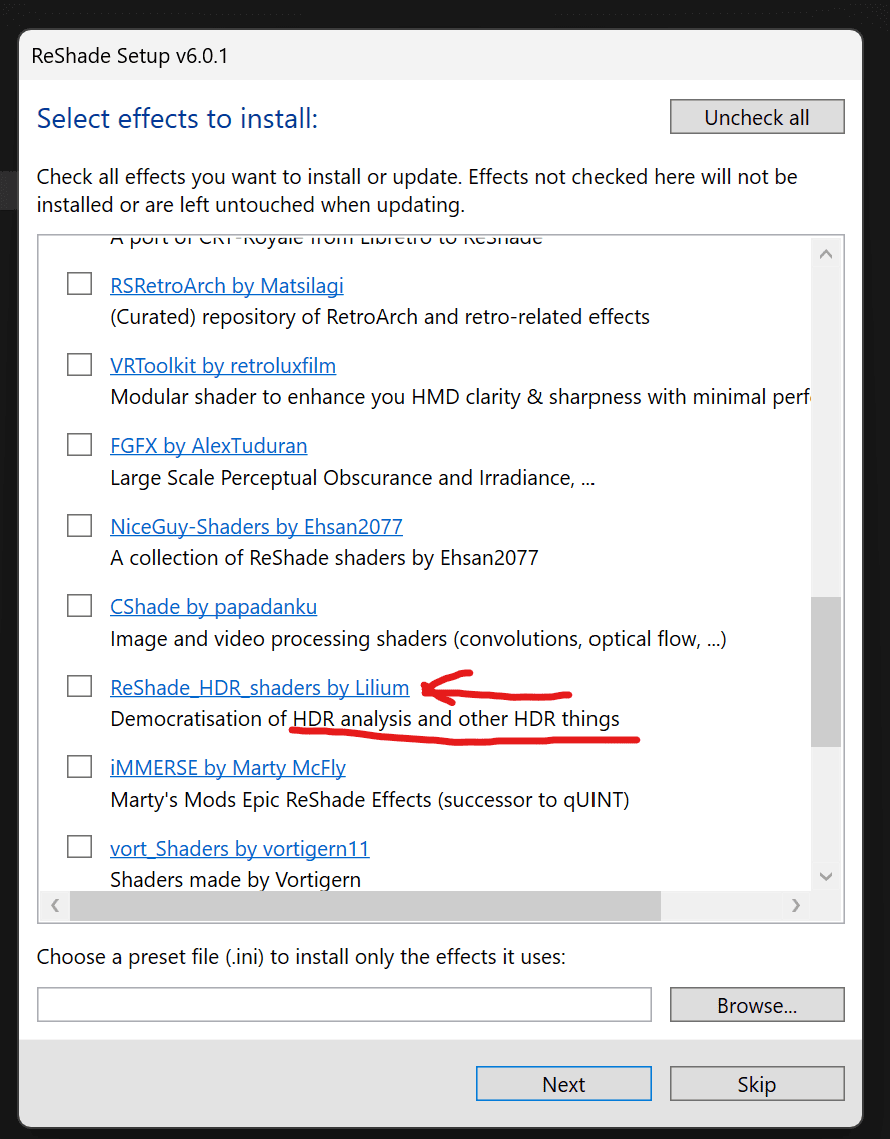
Task: Check the NiceGuy-Shaders by Ehsan2077 checkbox
Action: point(79,525)
